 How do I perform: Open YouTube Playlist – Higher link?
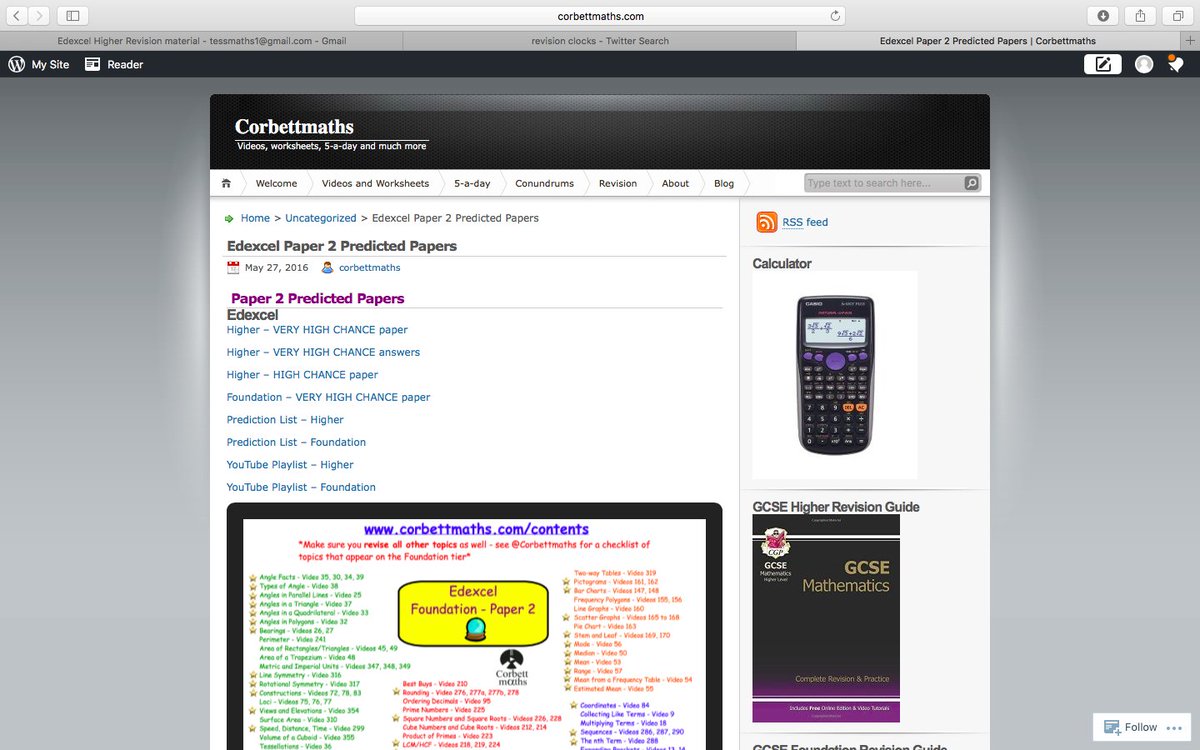click(x=290, y=465)
